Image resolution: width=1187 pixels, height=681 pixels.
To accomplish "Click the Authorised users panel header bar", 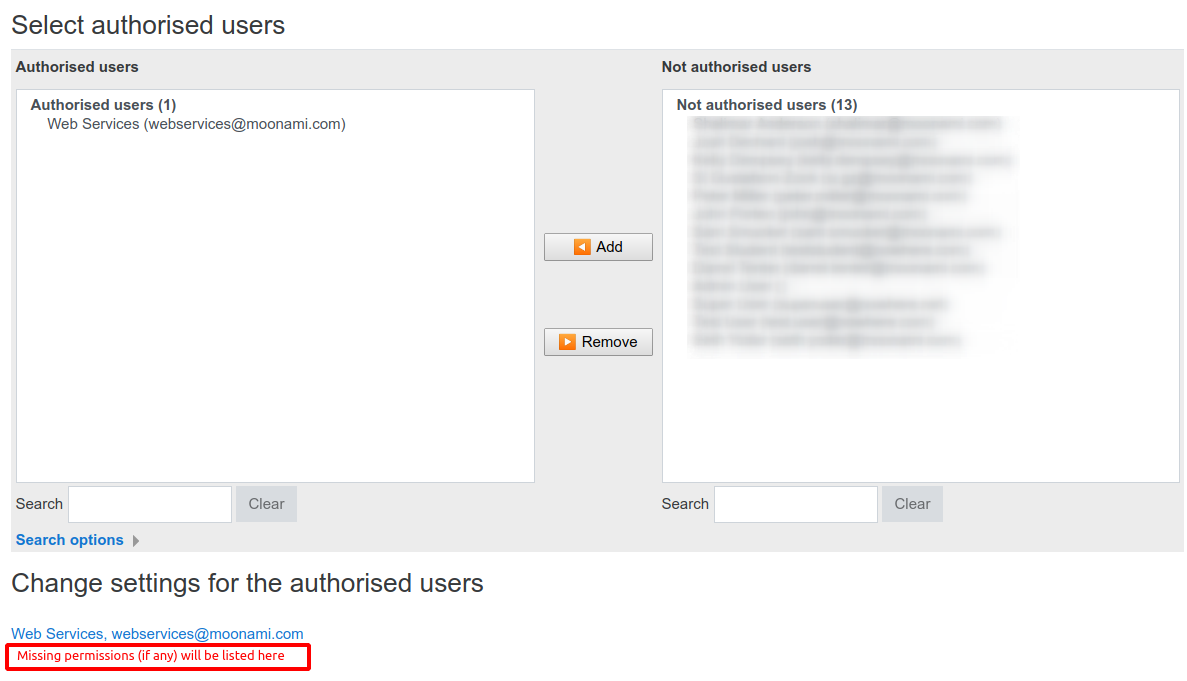I will [x=76, y=67].
